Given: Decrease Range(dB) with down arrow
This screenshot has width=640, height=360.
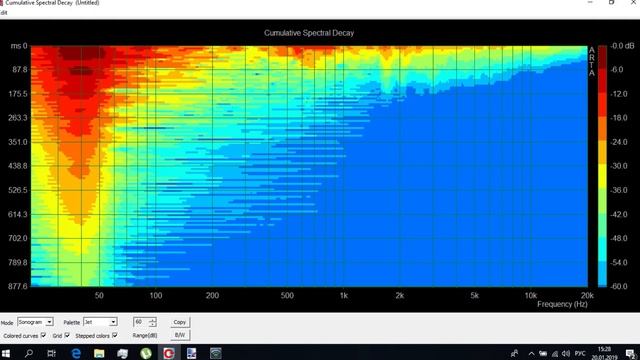Looking at the screenshot, I should 153,324.
